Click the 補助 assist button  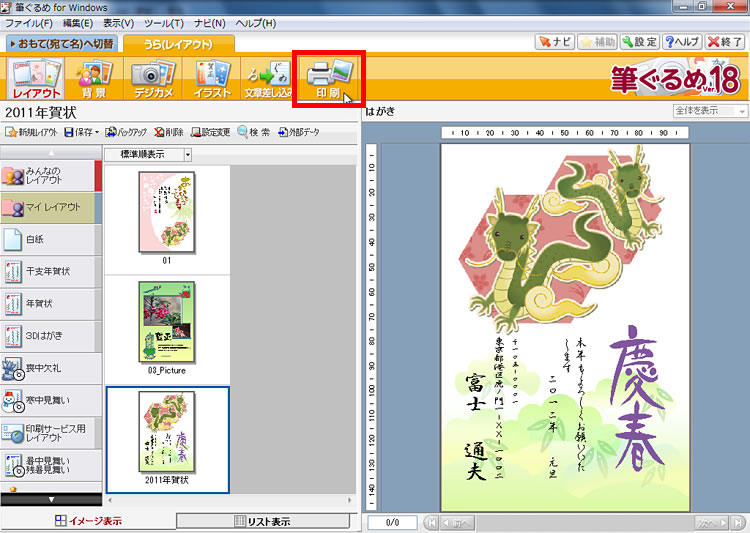(597, 42)
